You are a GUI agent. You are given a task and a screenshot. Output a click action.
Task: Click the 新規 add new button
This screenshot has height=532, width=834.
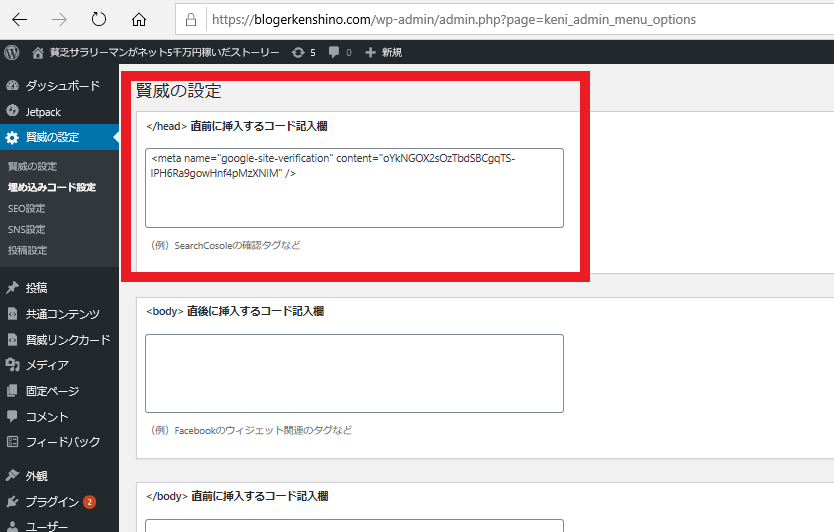coord(383,52)
